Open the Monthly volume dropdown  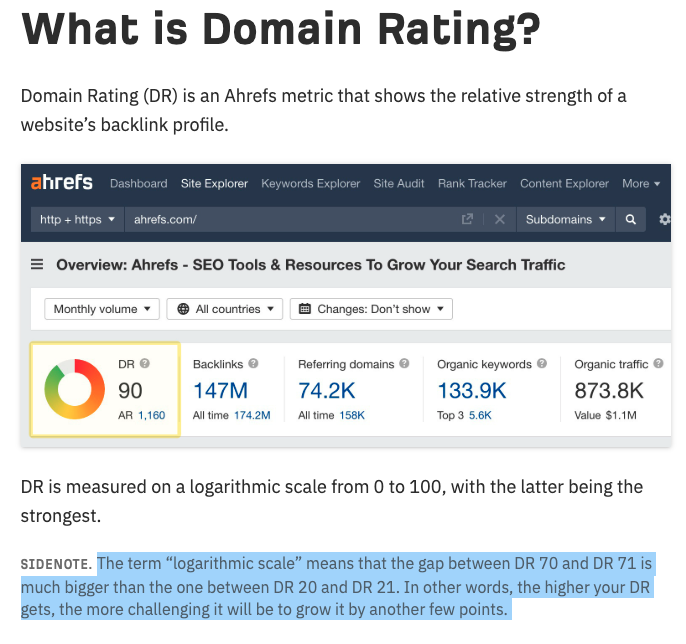[102, 309]
